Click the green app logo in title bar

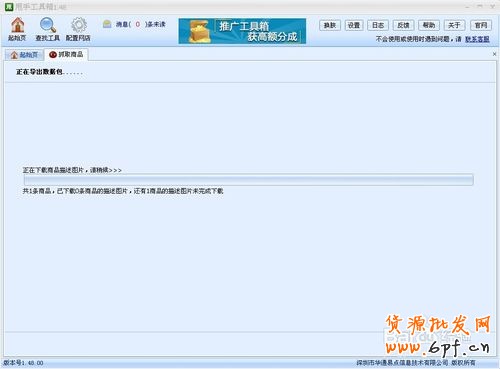(9, 6)
